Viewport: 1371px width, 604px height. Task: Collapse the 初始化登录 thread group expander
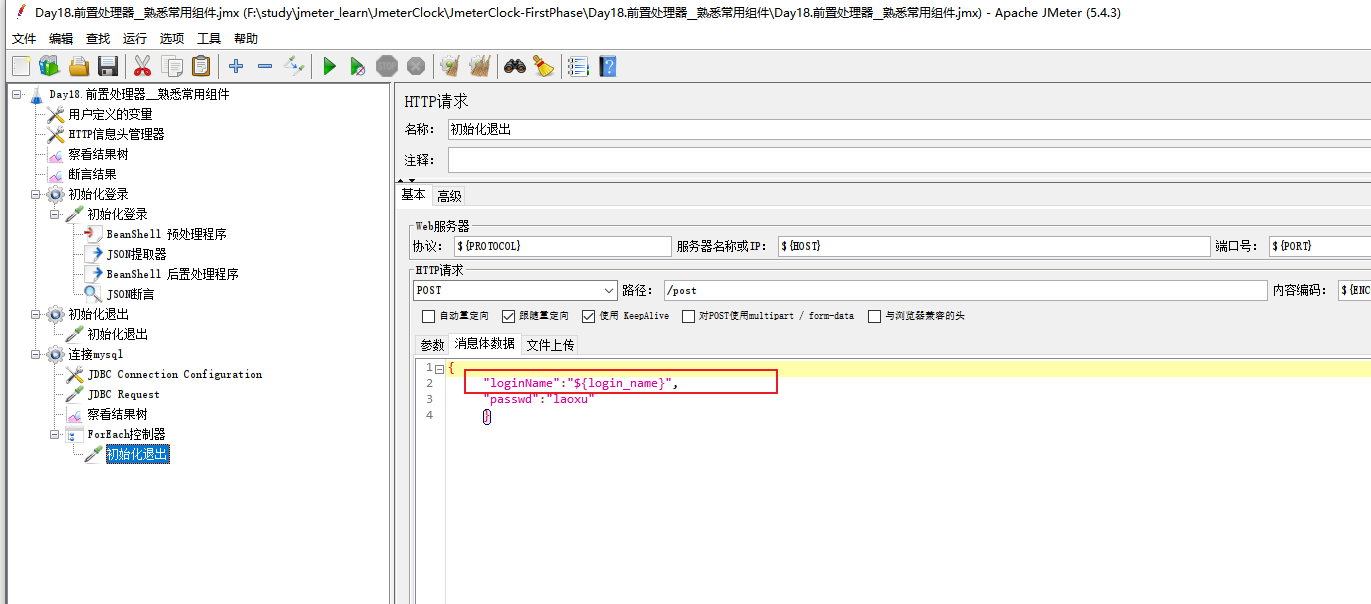(x=36, y=194)
